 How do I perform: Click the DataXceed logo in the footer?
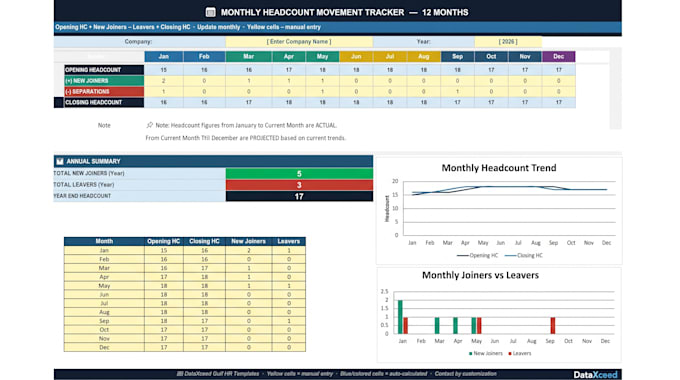click(x=595, y=375)
